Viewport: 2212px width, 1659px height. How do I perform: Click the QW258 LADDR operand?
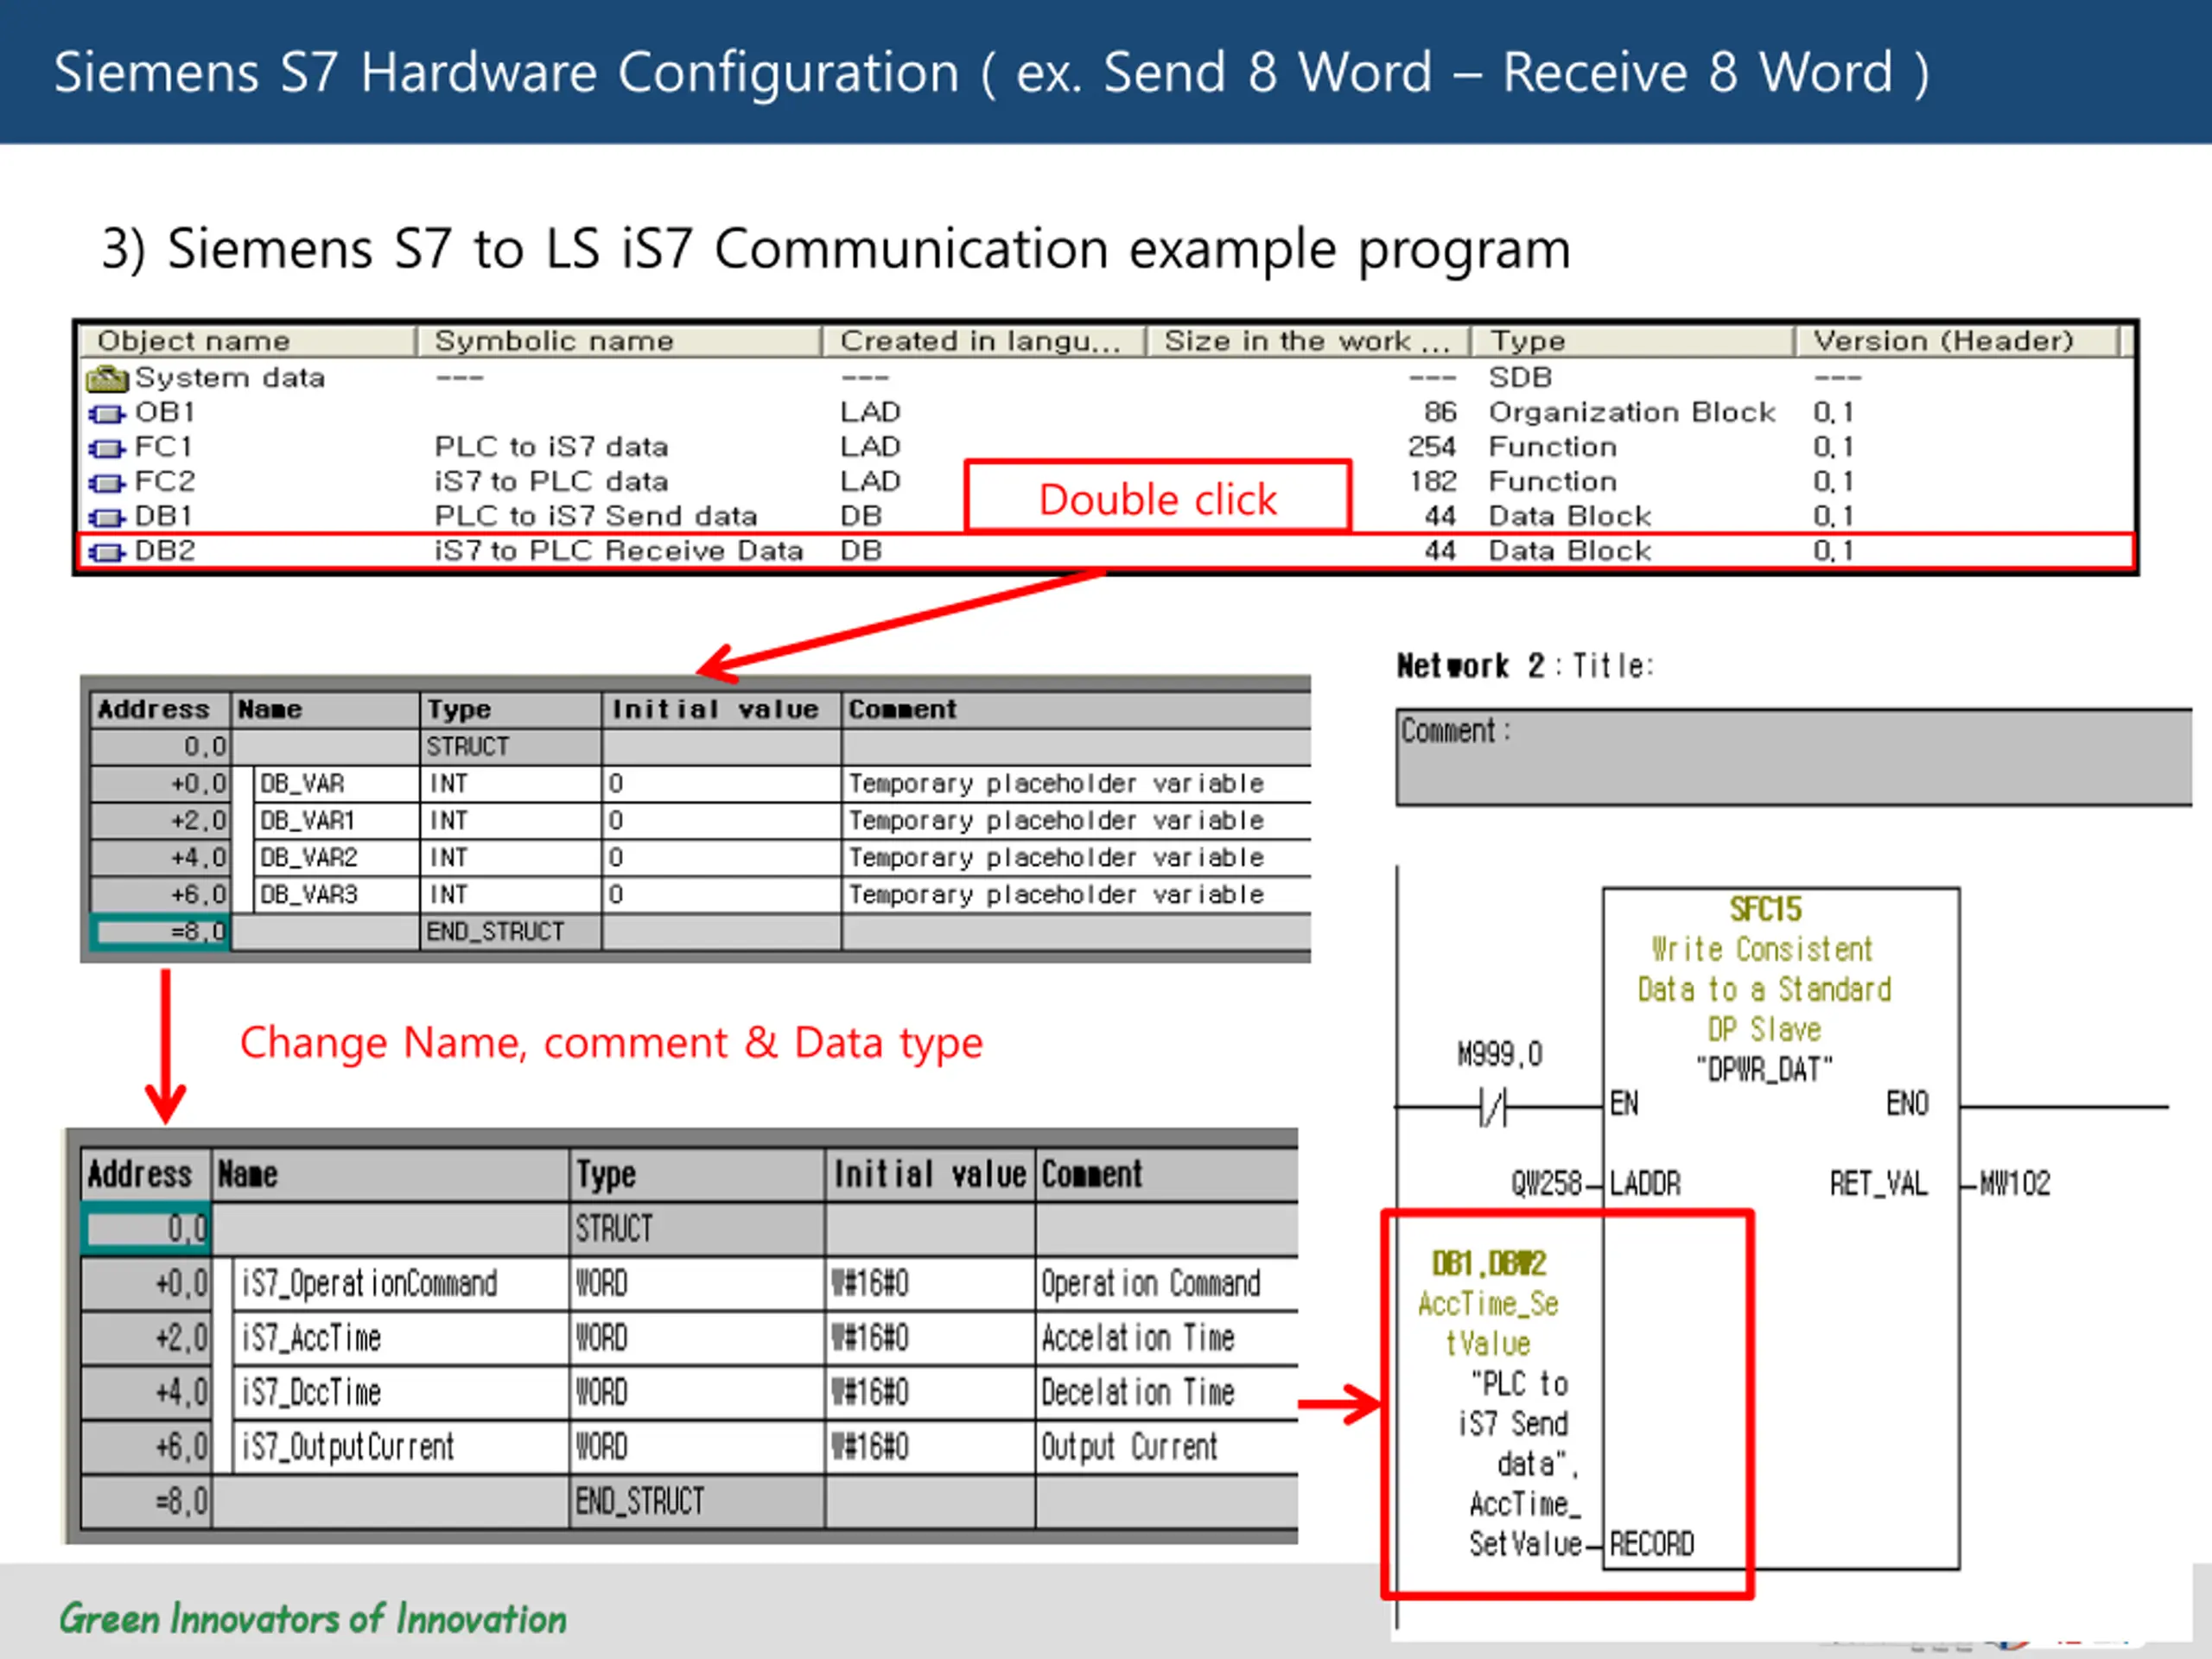1546,1185
